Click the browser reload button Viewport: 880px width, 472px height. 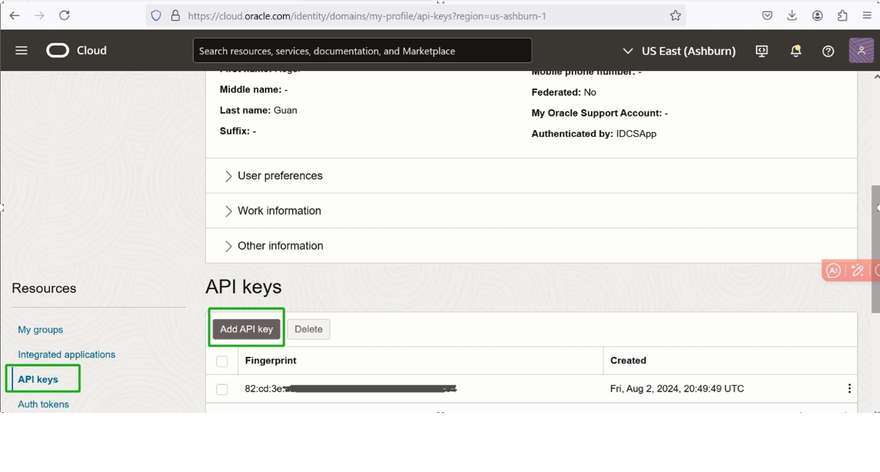click(x=64, y=16)
